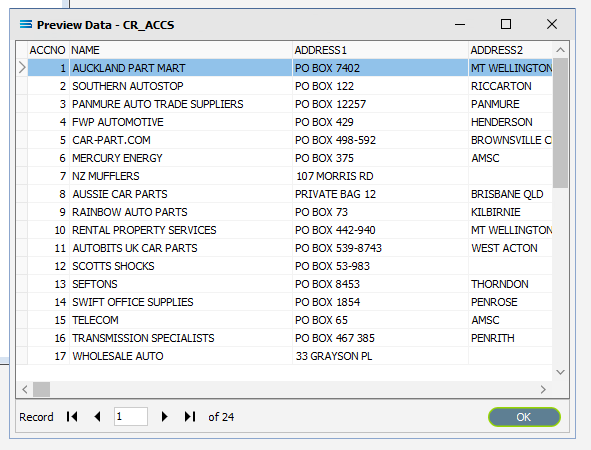Click the row indicator arrow for row 1

[22, 68]
